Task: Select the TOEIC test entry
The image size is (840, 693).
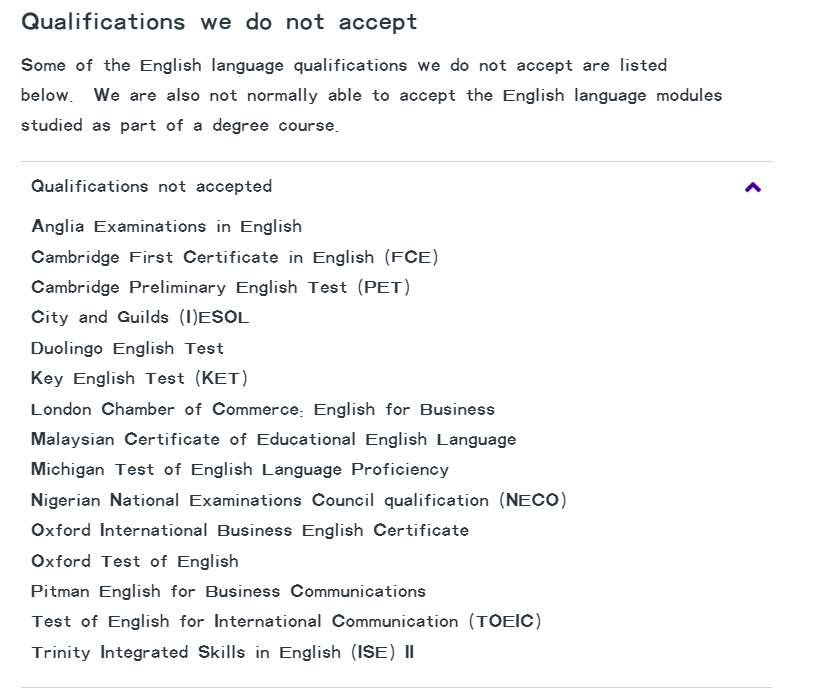Action: (286, 622)
